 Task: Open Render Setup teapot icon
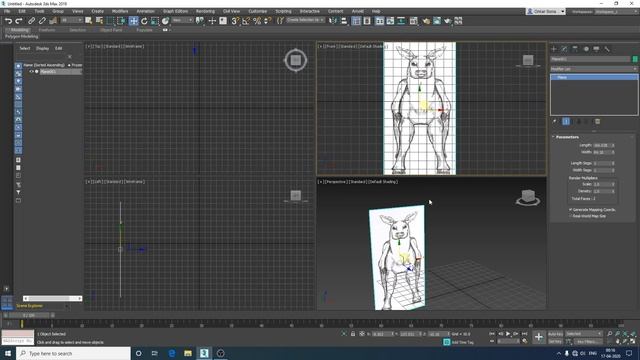(x=426, y=21)
